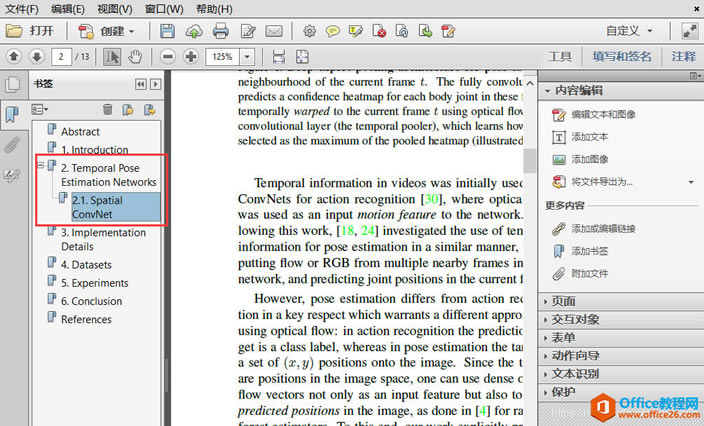Open settings gear icon in toolbar
This screenshot has height=426, width=704.
309,31
